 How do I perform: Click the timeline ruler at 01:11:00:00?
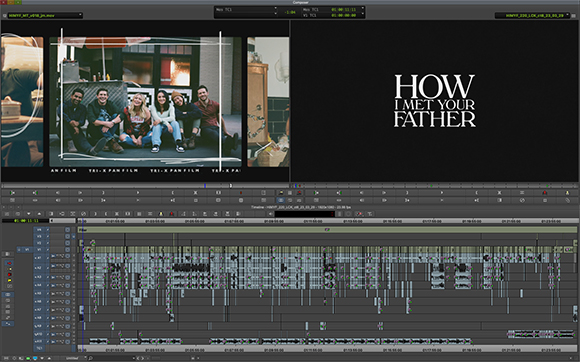(x=313, y=221)
